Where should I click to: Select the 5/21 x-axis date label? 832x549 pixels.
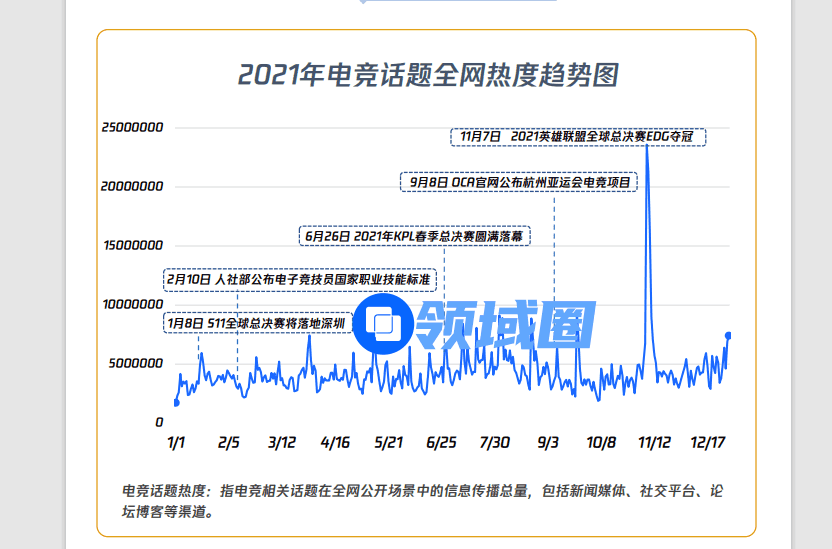coord(387,442)
